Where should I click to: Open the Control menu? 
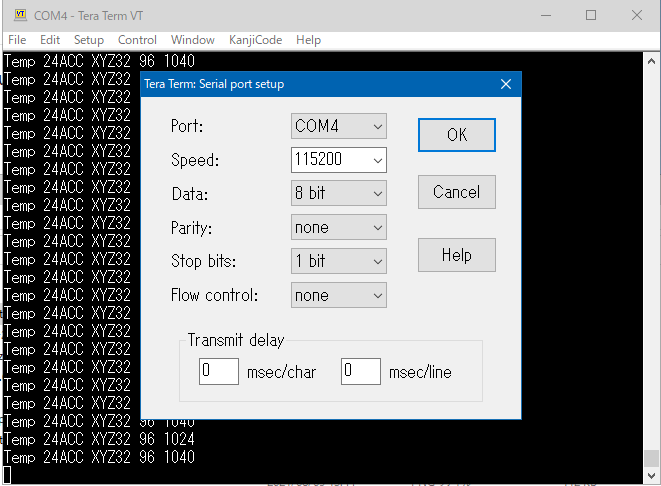(x=137, y=40)
